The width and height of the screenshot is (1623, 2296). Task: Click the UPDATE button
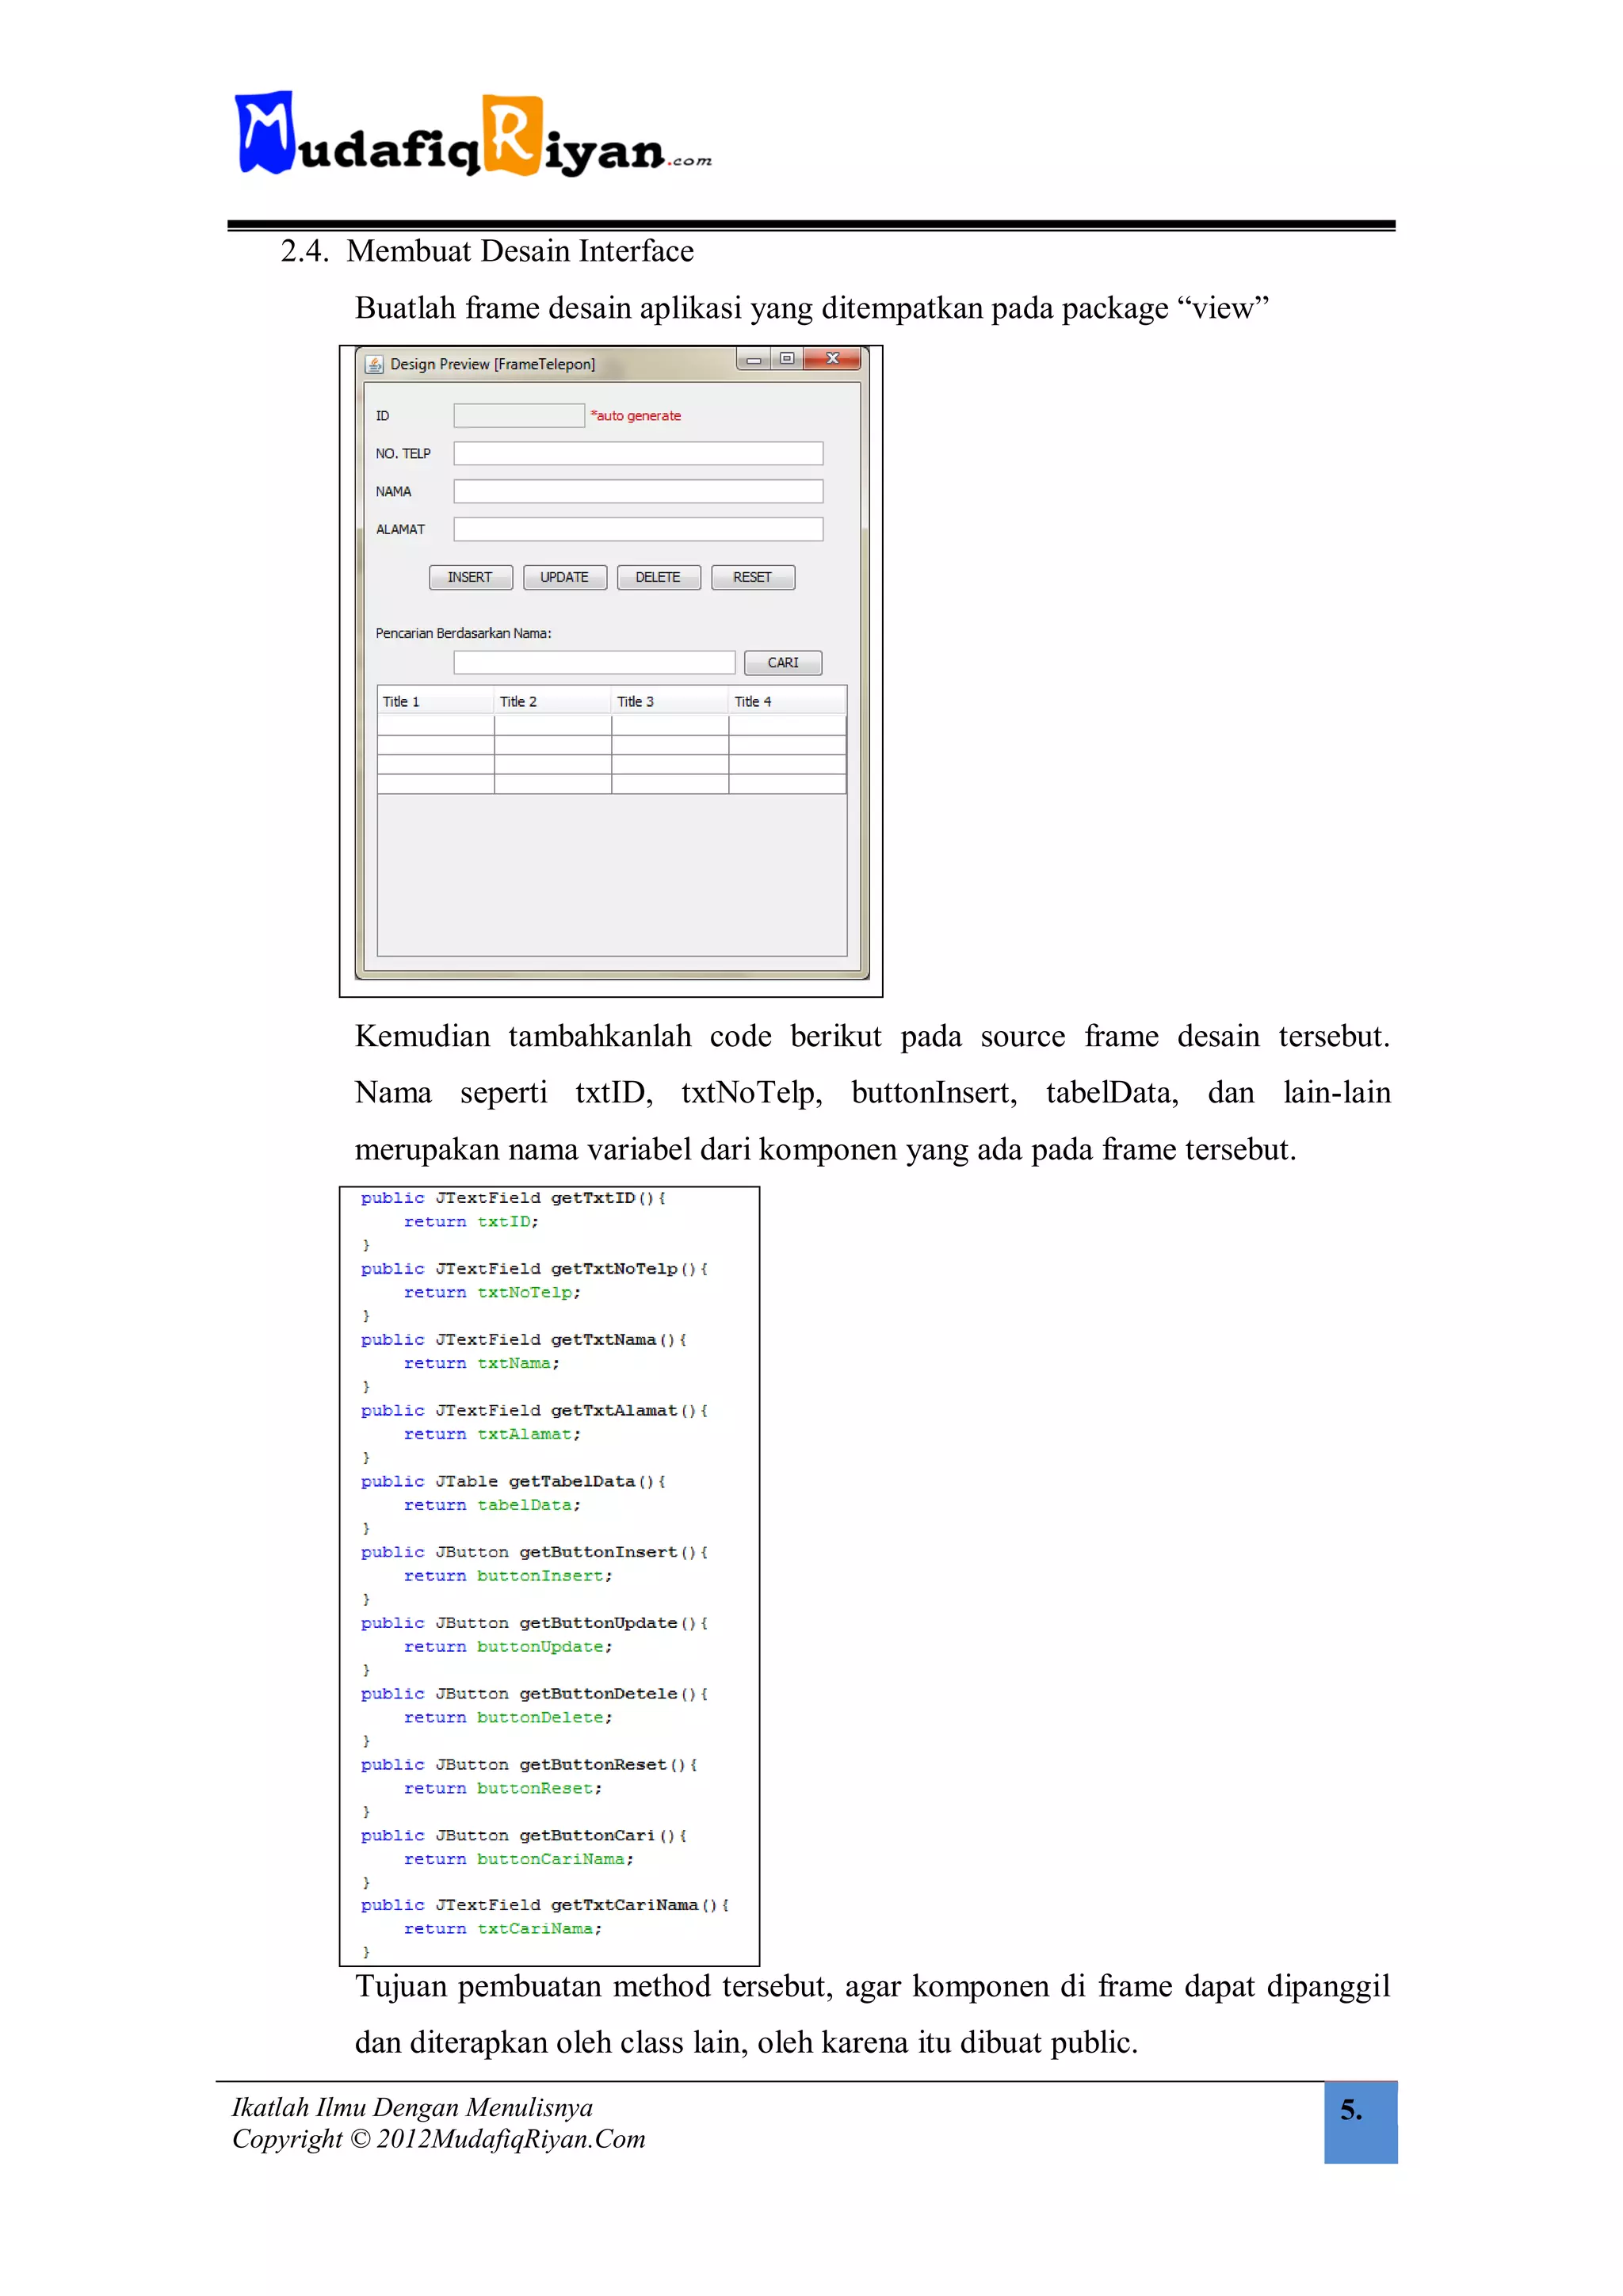pos(565,578)
